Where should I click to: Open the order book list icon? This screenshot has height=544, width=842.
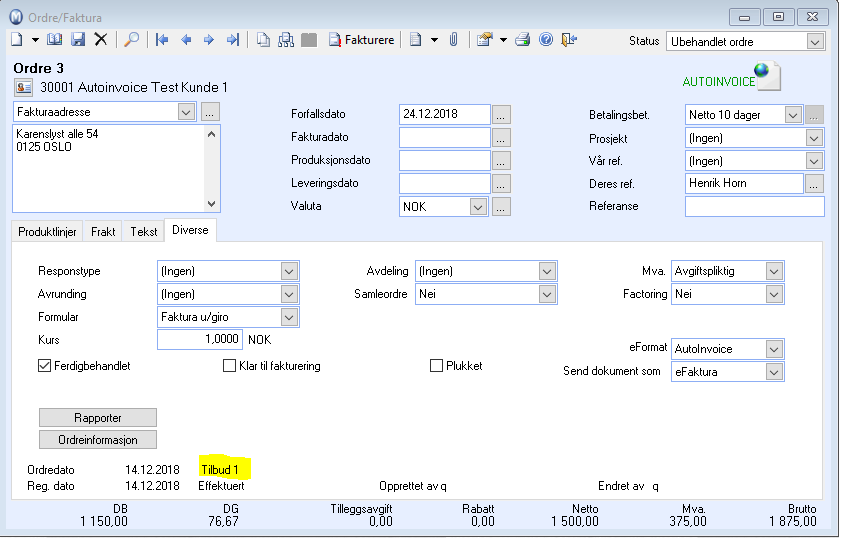click(x=54, y=40)
